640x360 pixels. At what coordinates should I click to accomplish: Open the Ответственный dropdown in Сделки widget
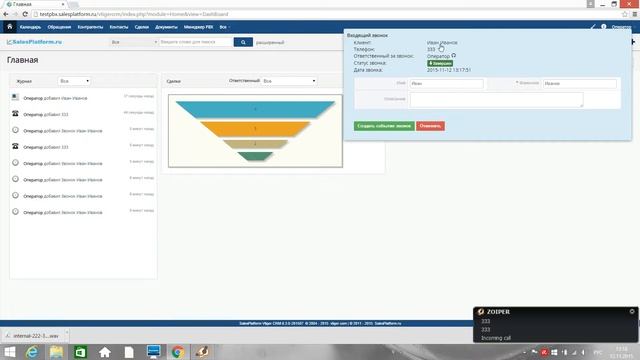pos(289,81)
